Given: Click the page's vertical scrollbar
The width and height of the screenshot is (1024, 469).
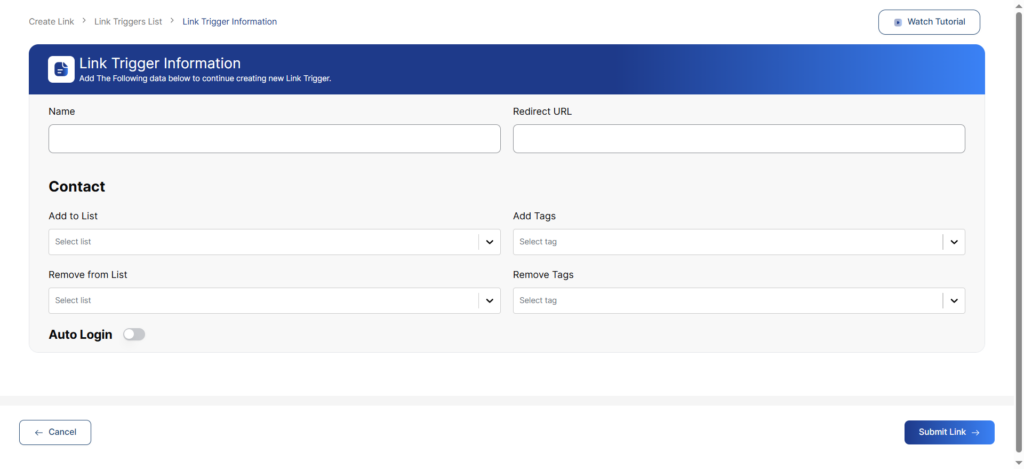Looking at the screenshot, I should point(1018,200).
